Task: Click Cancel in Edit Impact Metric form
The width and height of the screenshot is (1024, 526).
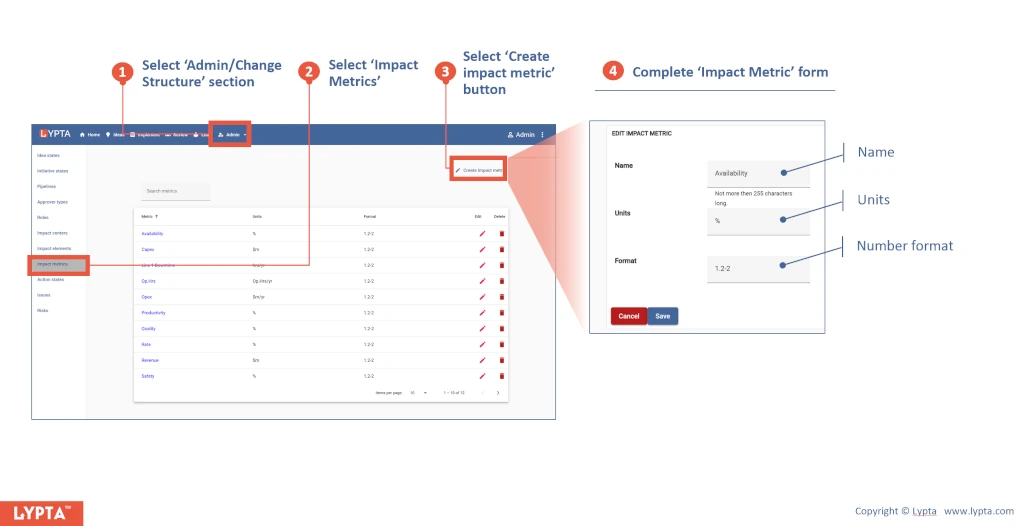Action: coord(628,316)
